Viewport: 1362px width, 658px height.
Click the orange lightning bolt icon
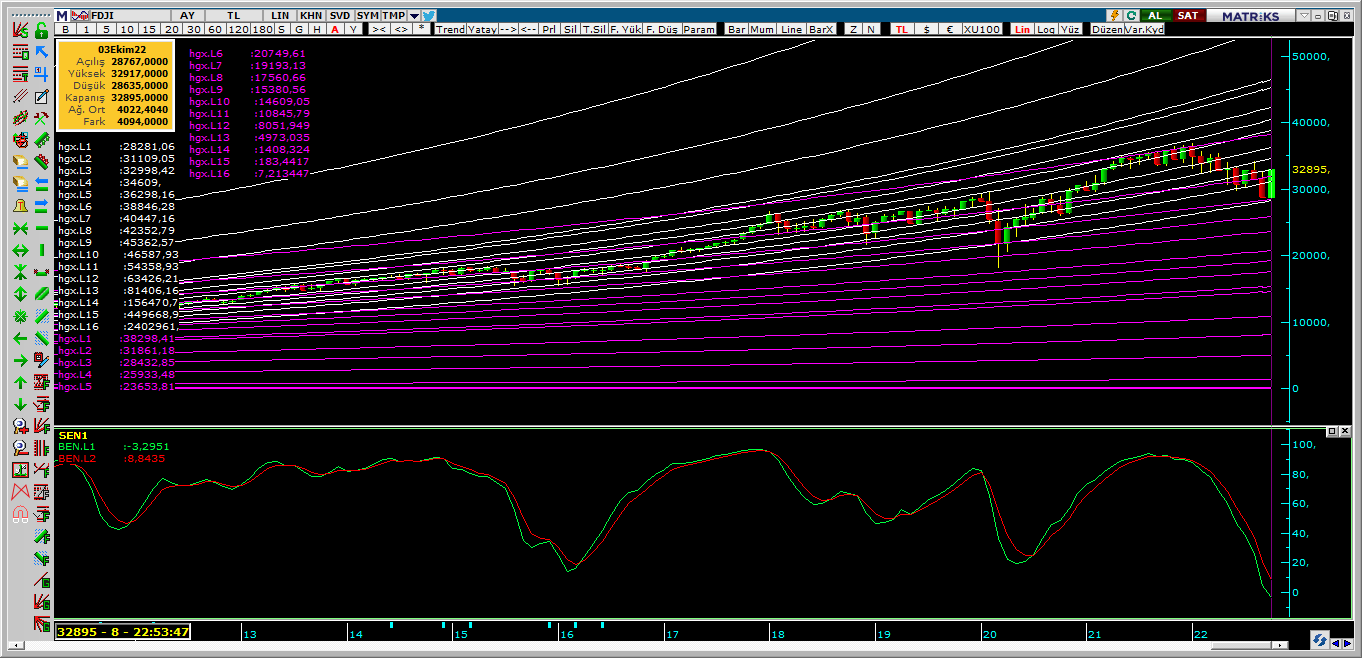(1115, 16)
